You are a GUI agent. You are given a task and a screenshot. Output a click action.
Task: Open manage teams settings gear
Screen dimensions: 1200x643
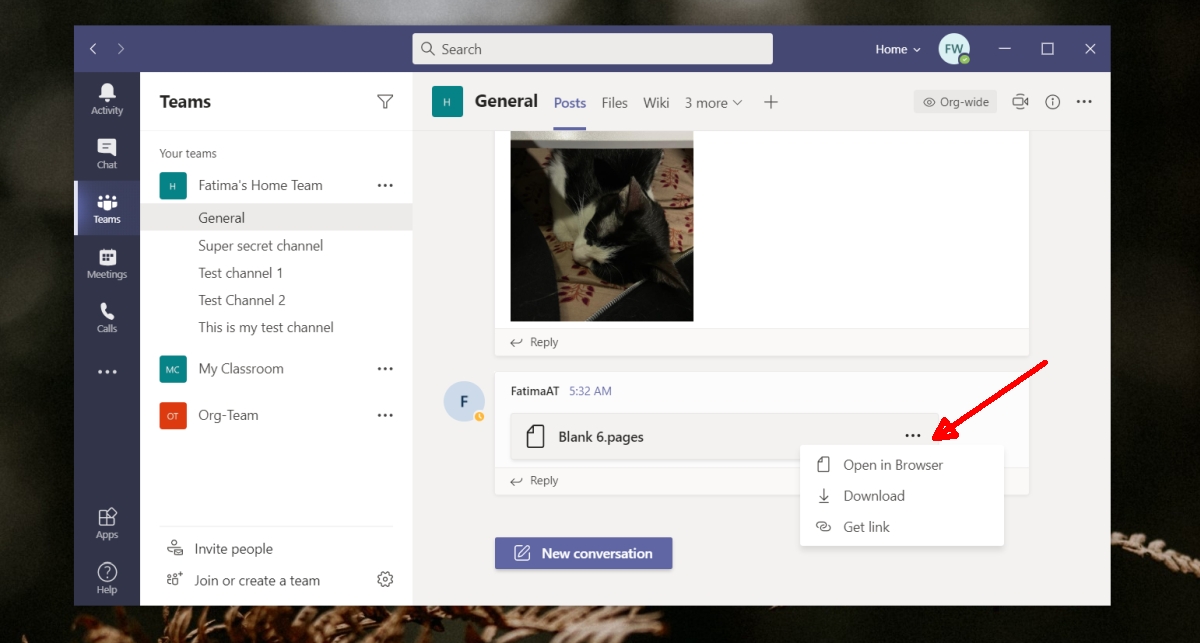pos(385,579)
